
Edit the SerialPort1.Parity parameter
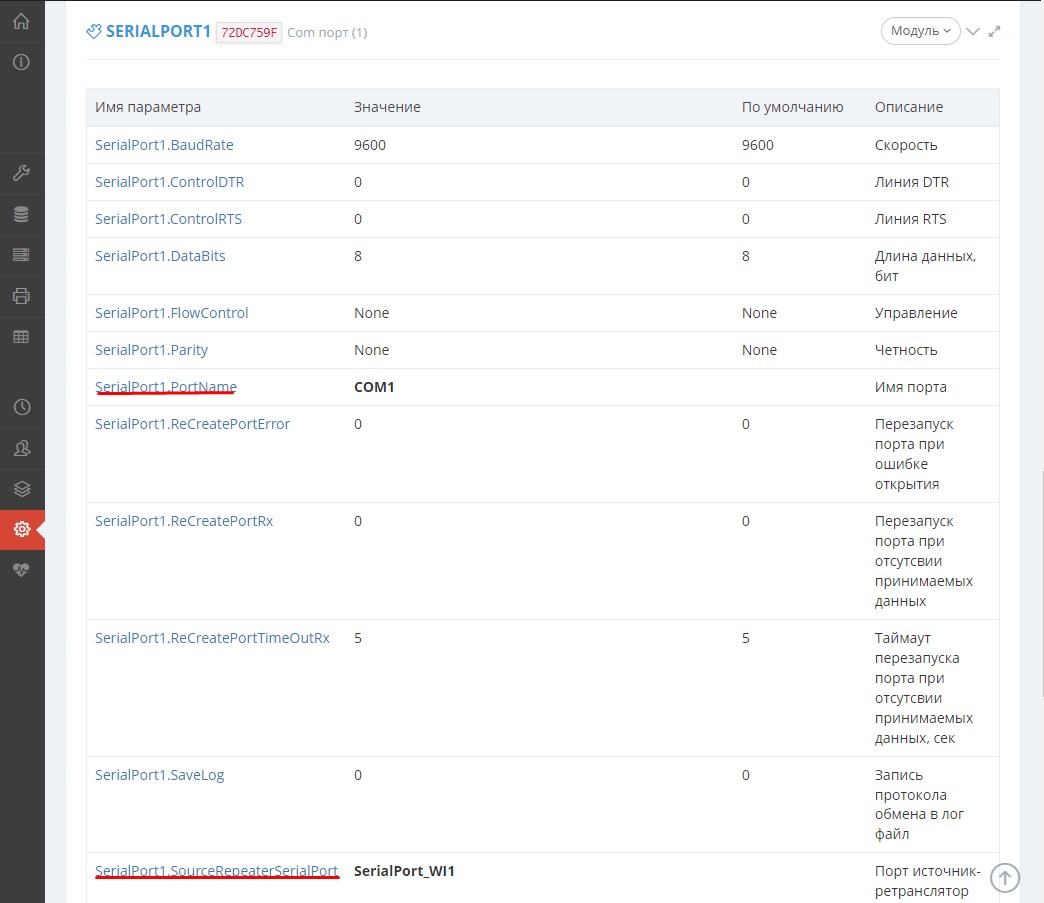(151, 350)
